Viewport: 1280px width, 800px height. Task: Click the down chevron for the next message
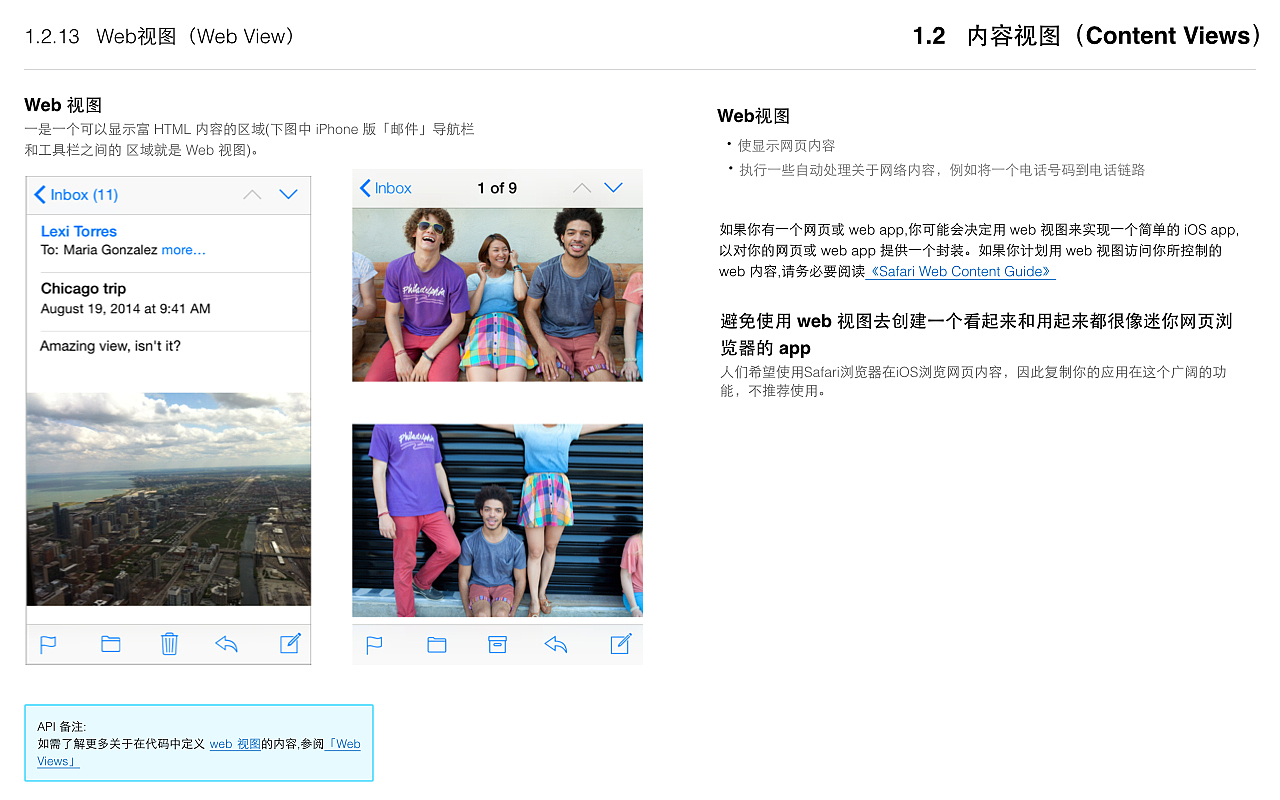point(288,195)
